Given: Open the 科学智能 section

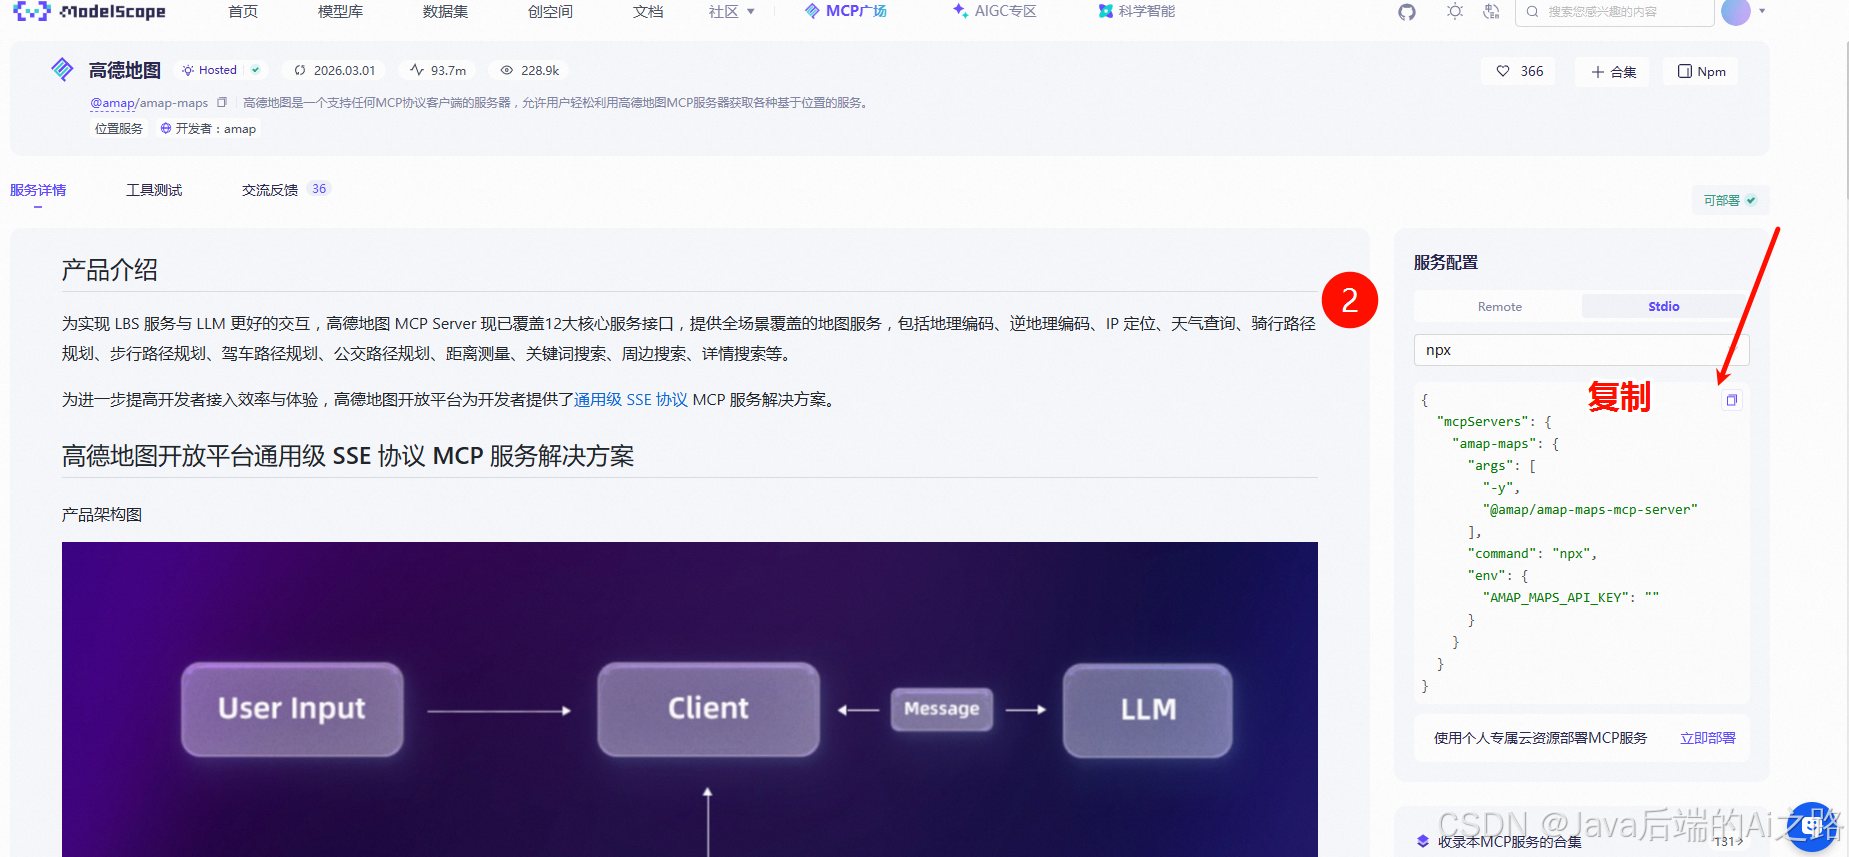Looking at the screenshot, I should (x=1137, y=11).
